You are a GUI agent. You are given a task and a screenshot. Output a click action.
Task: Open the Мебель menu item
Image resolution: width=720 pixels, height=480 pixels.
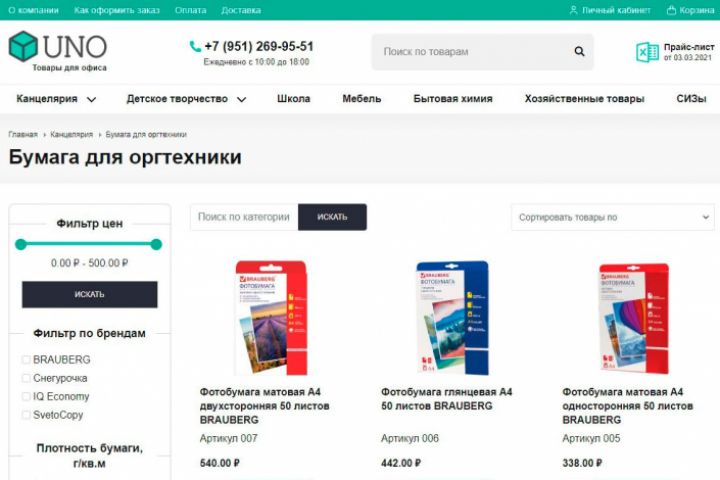(362, 99)
